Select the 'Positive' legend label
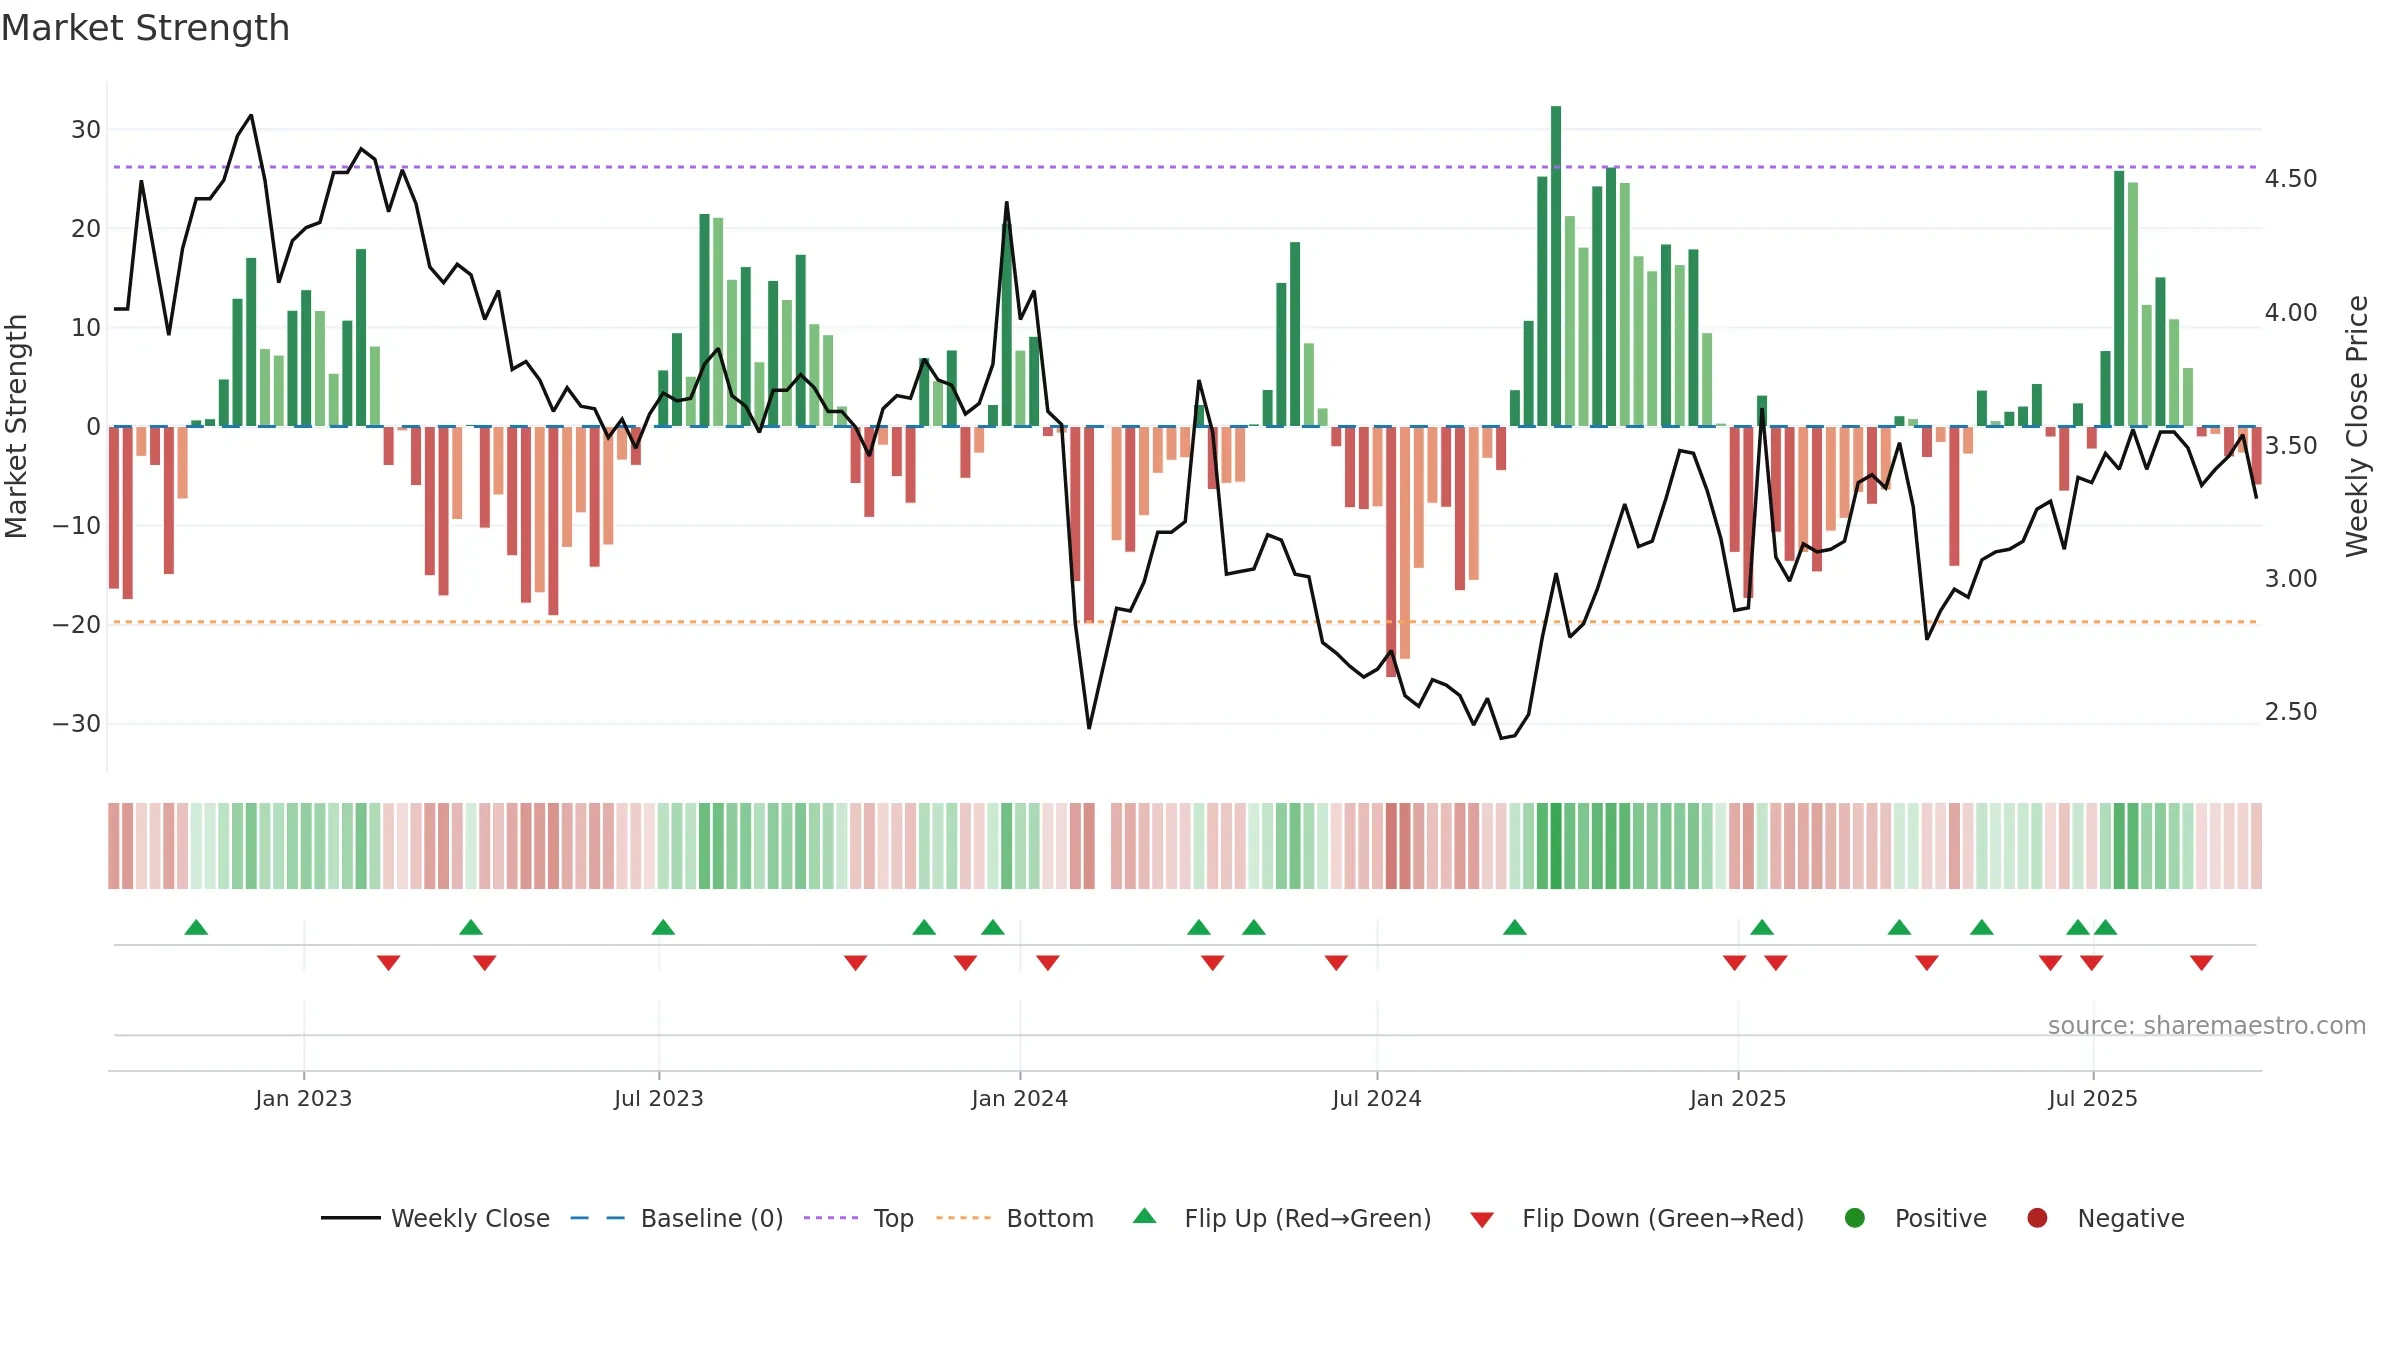This screenshot has width=2400, height=1350. [1941, 1218]
